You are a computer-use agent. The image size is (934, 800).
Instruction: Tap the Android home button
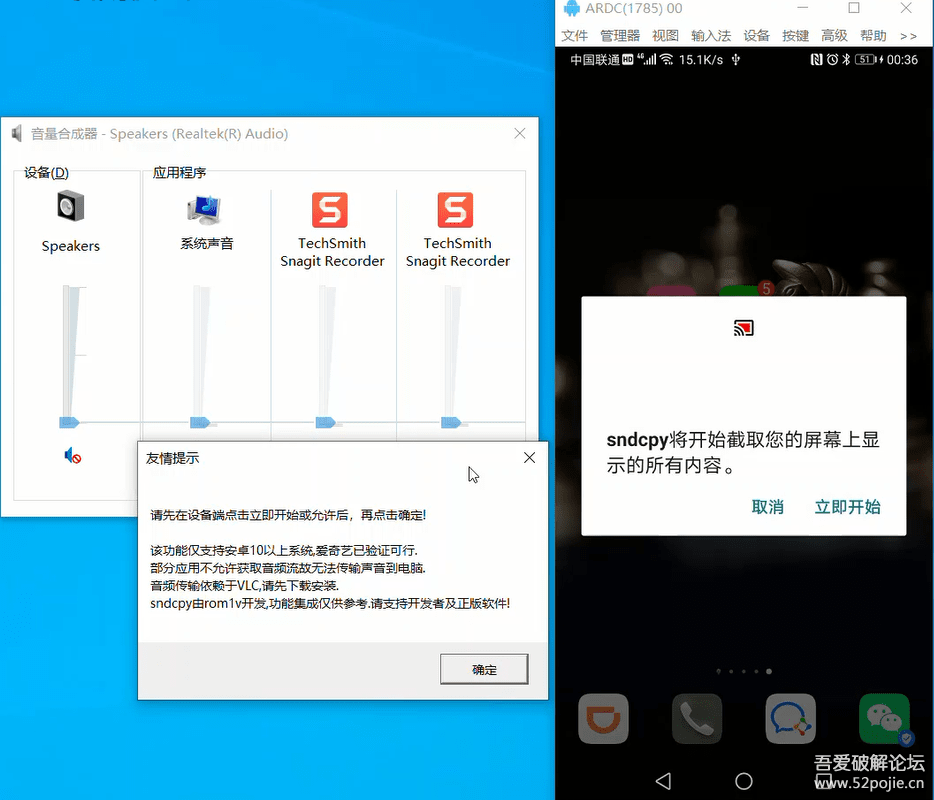coord(743,780)
